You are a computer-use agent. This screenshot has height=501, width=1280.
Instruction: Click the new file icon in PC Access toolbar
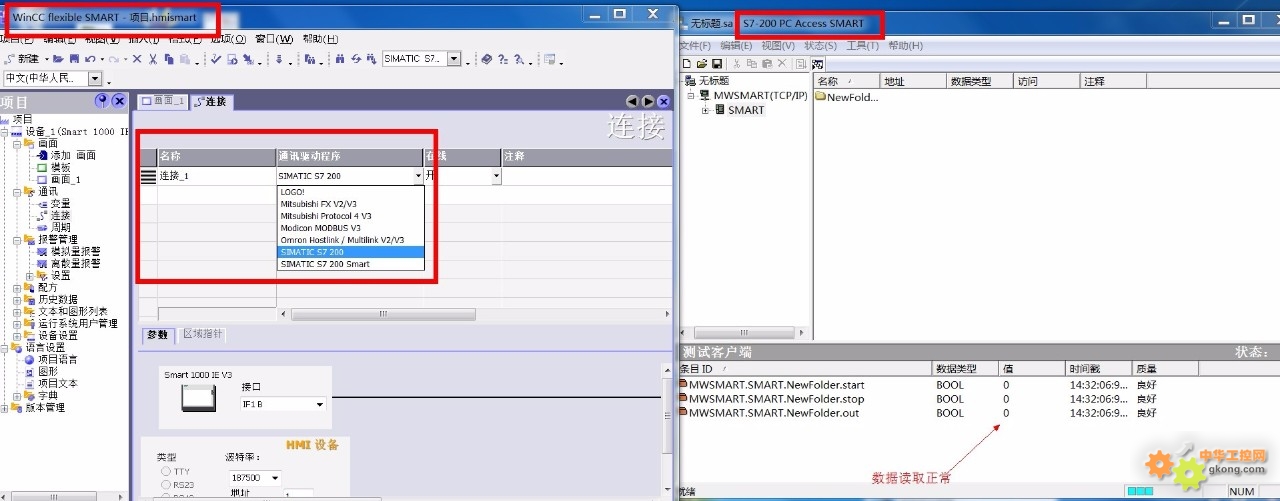coord(687,64)
